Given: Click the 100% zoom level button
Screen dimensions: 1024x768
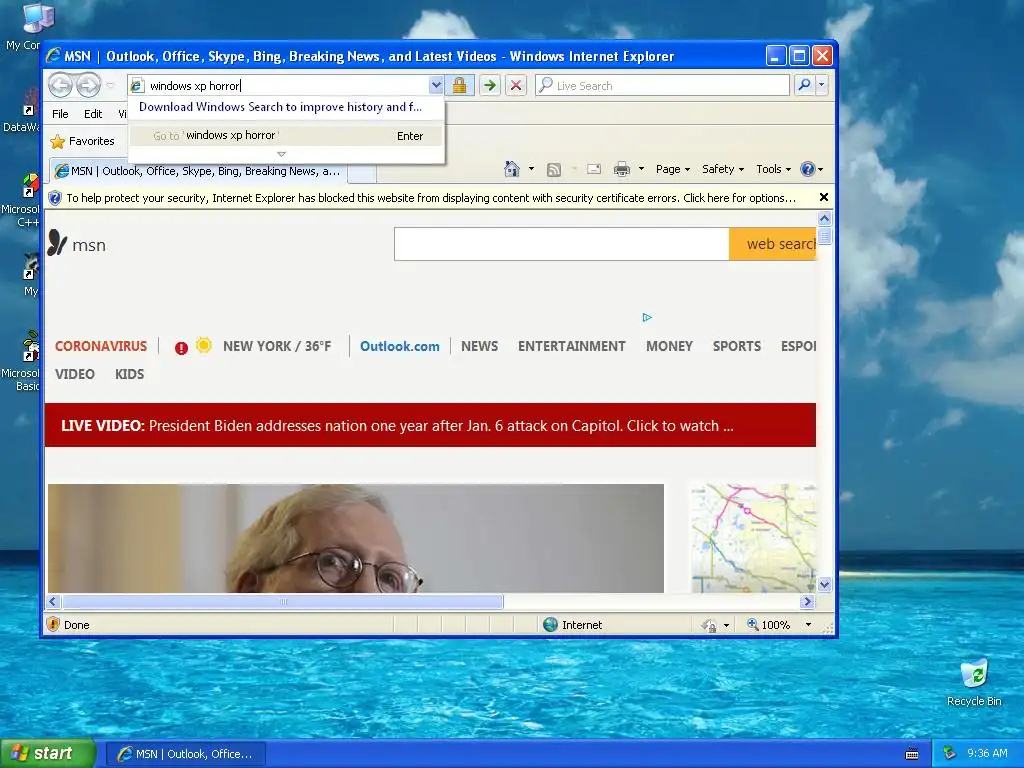Looking at the screenshot, I should point(769,625).
